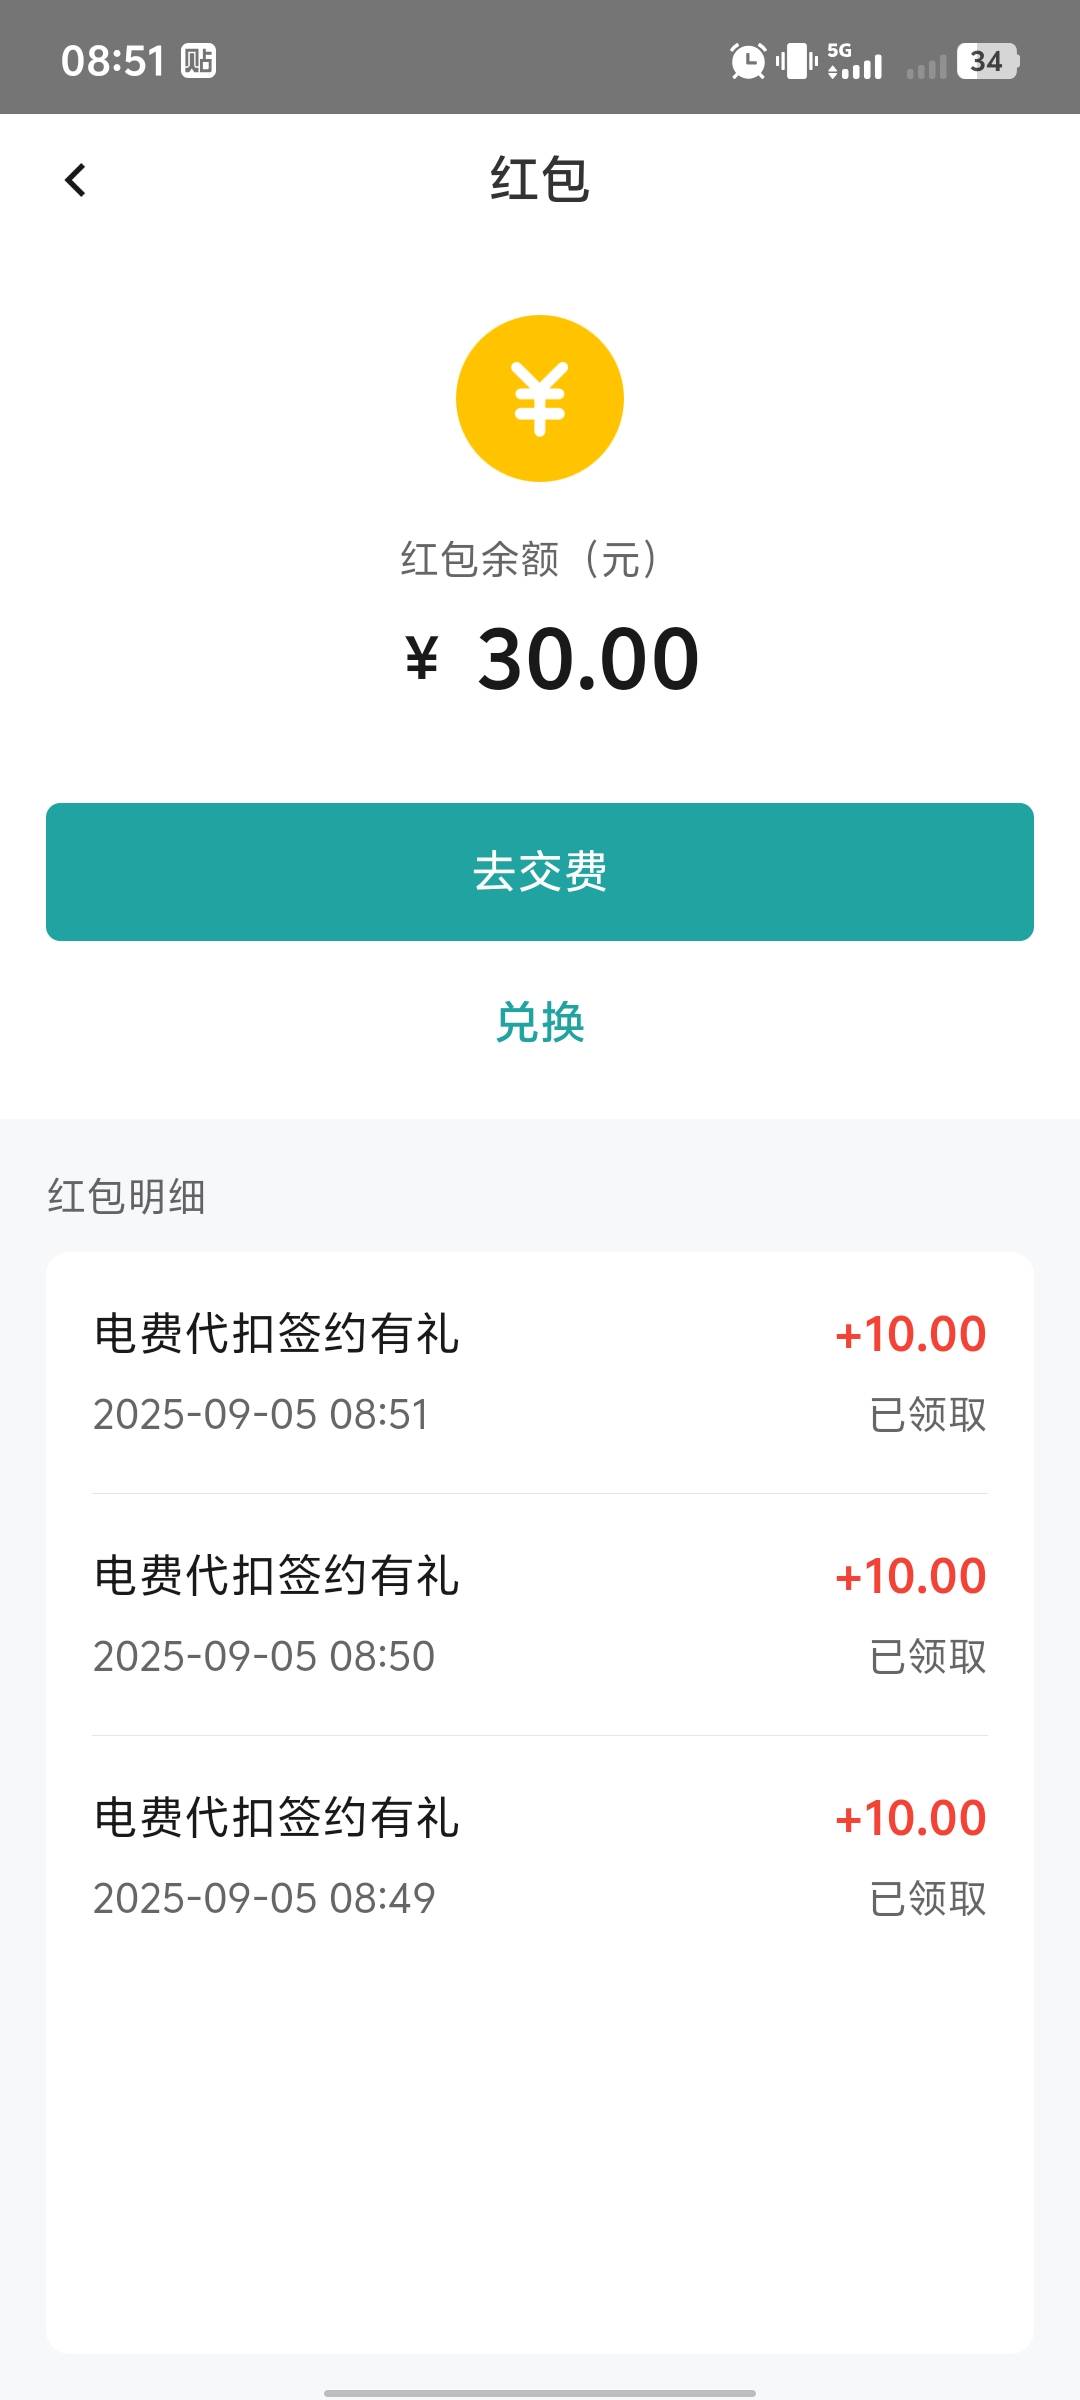The width and height of the screenshot is (1080, 2400).
Task: Open the 08:50 电费代扣签约有礼 entry
Action: click(540, 1615)
